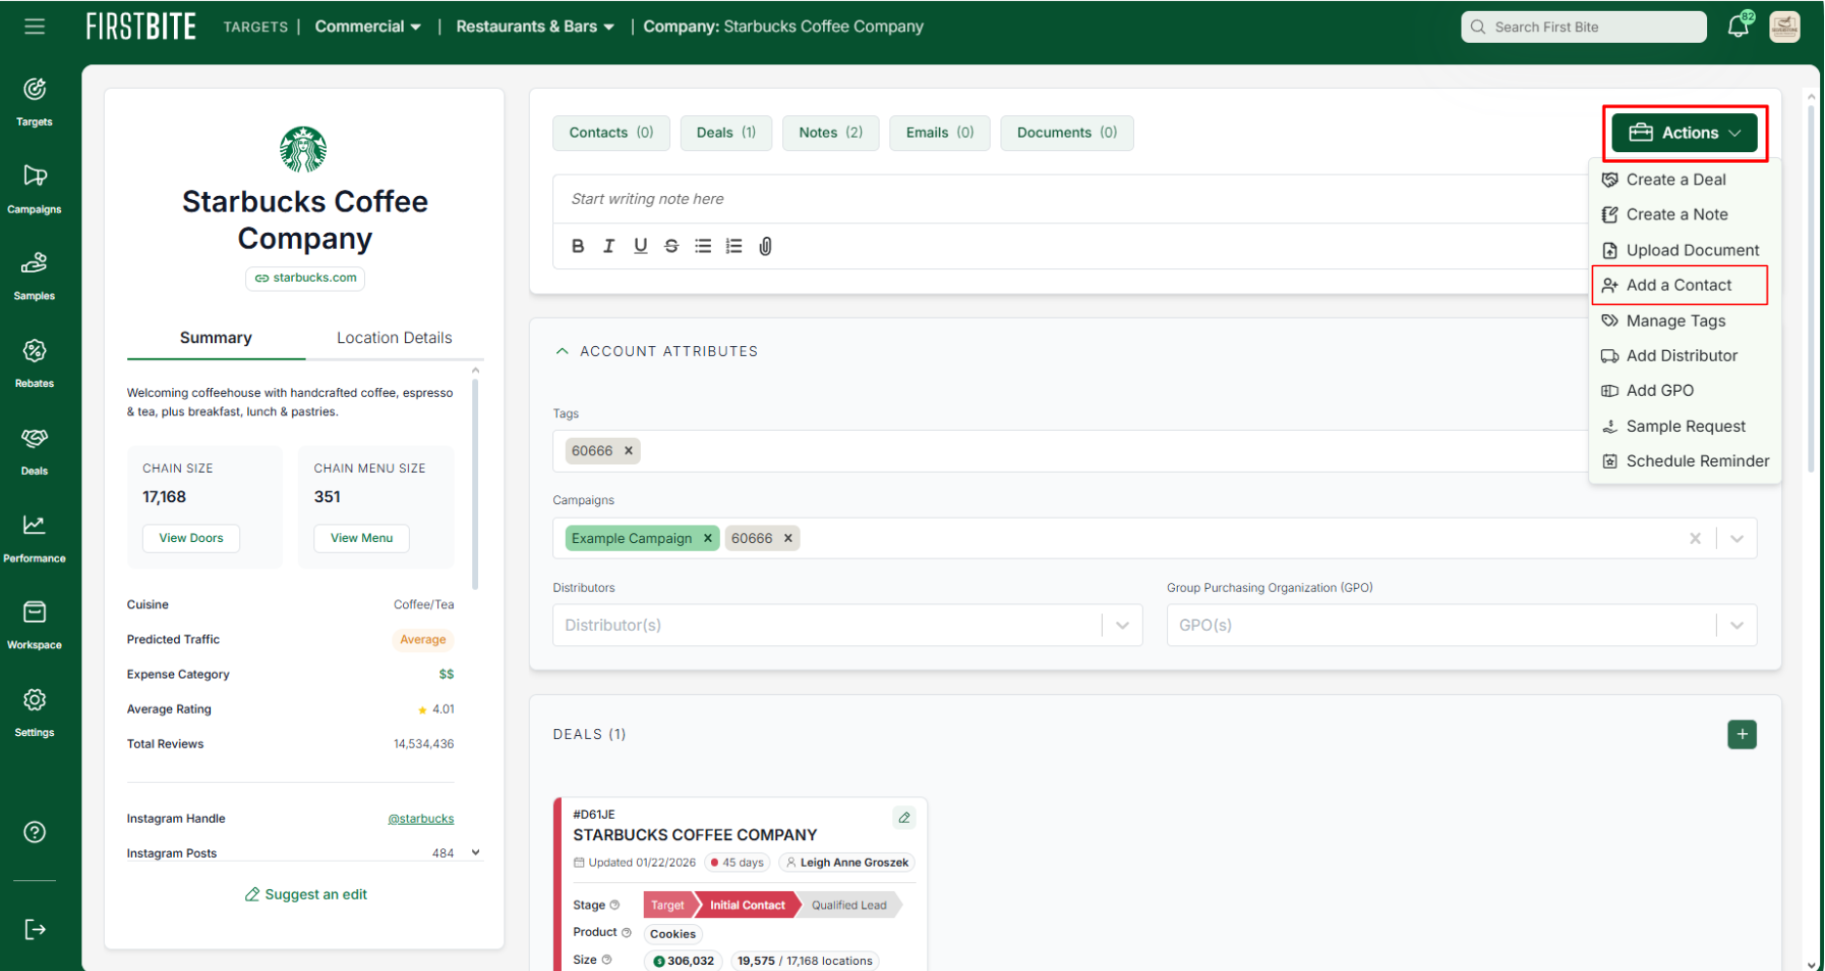1825x971 pixels.
Task: Open the Emails (0) tab
Action: click(940, 133)
